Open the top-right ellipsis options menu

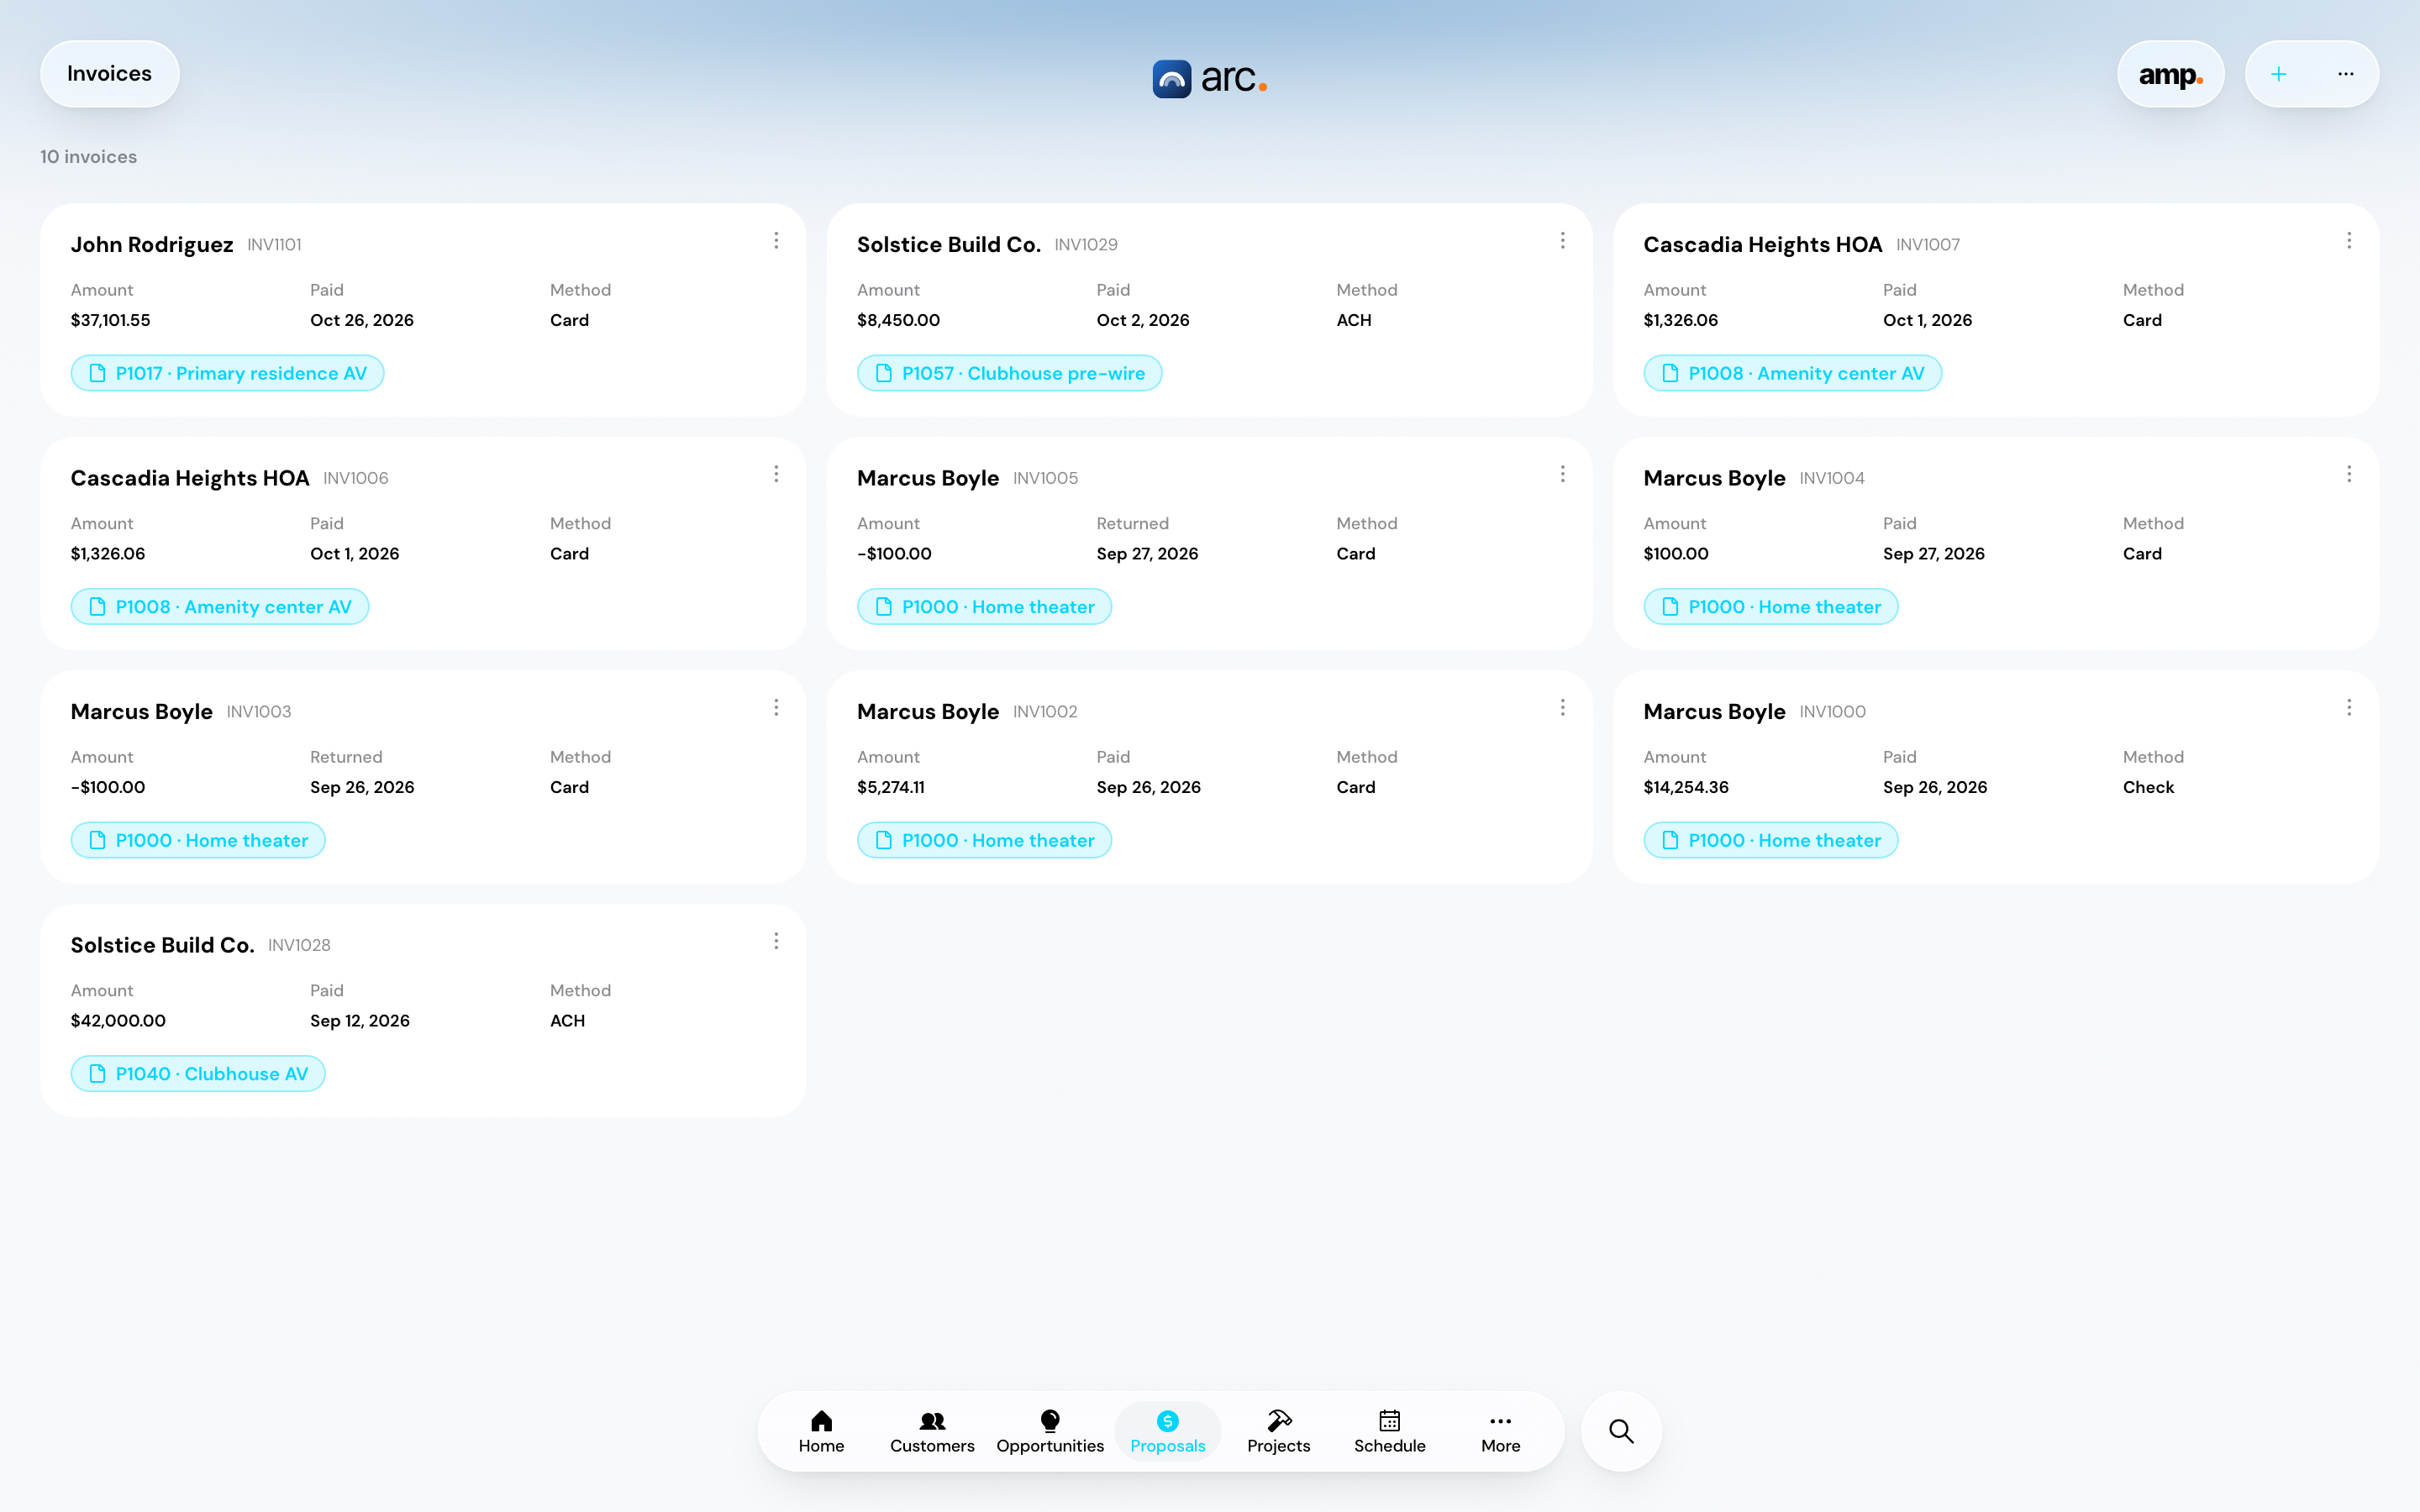(x=2346, y=74)
